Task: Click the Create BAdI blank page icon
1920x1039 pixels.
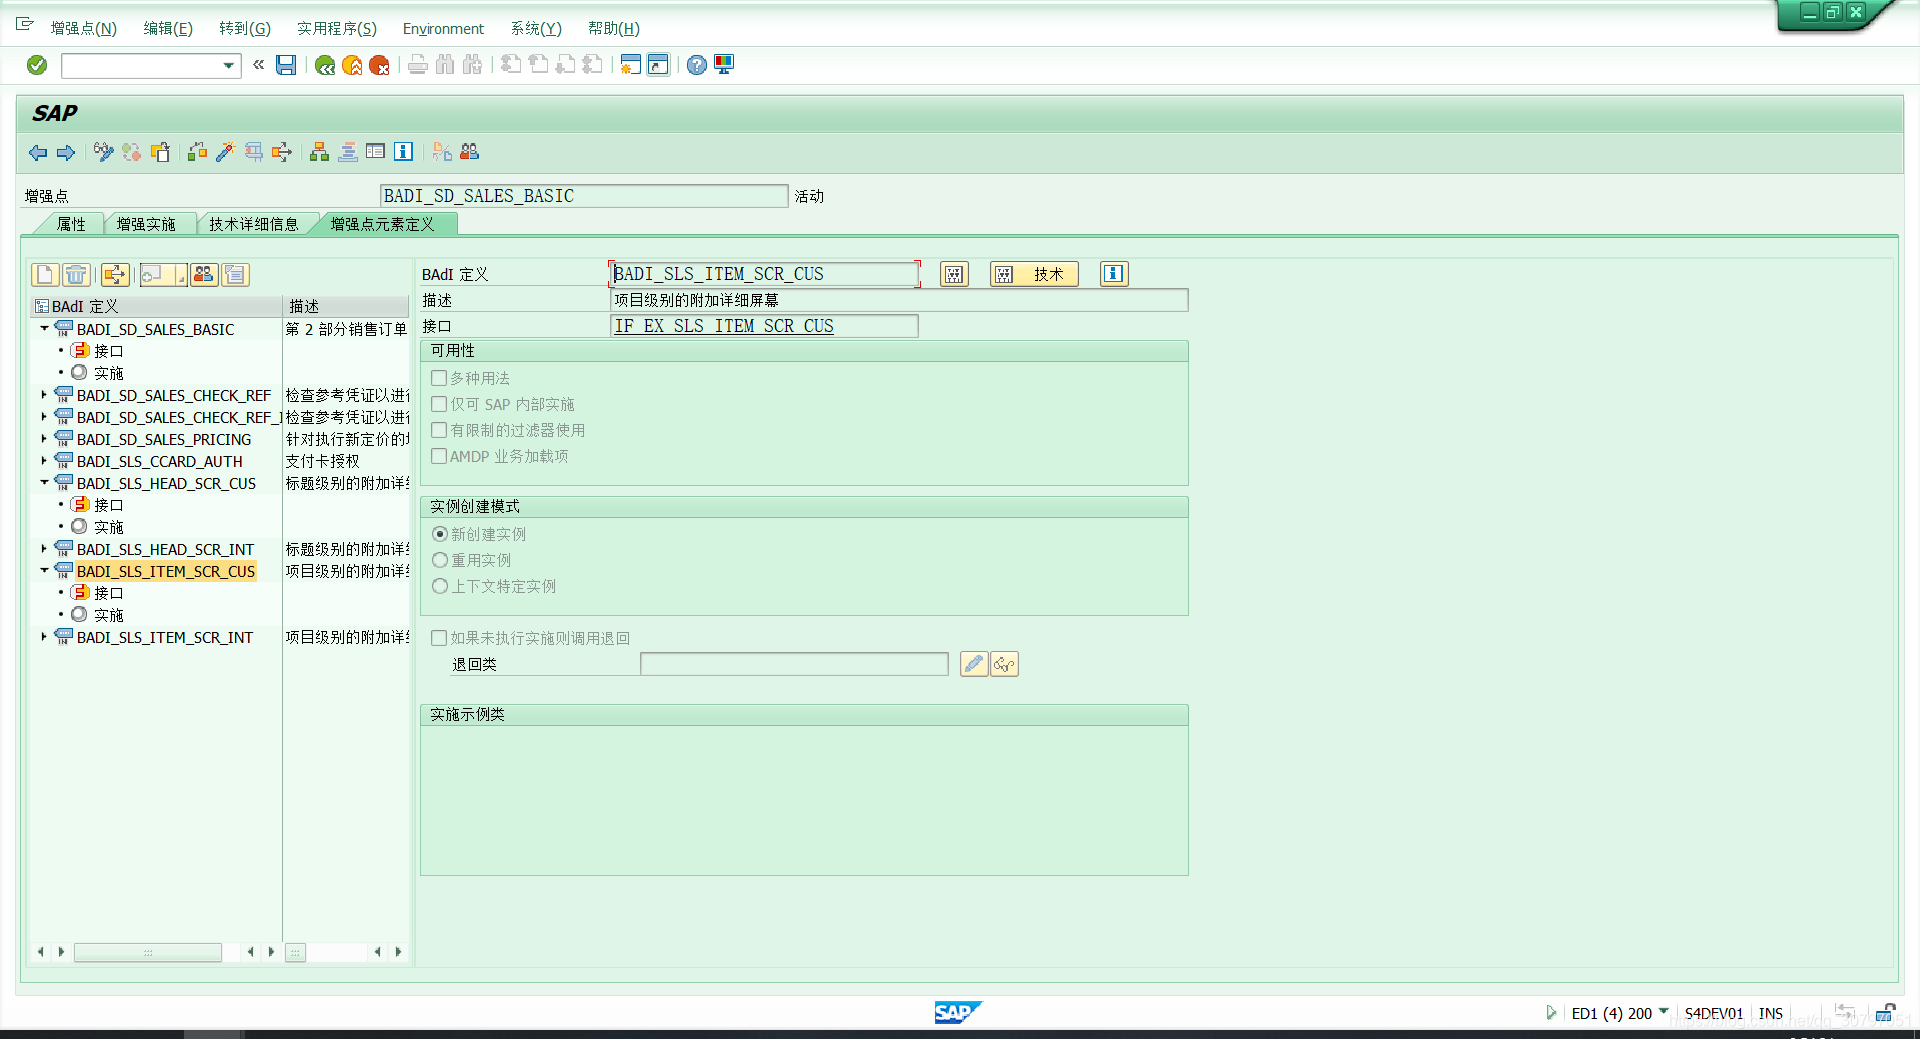Action: [45, 274]
